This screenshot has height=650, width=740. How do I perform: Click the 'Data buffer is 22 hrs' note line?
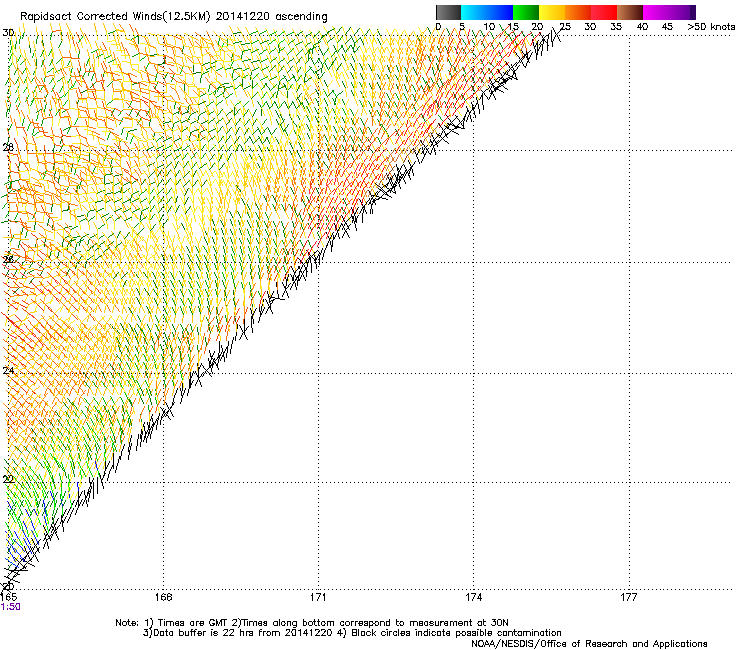(352, 633)
